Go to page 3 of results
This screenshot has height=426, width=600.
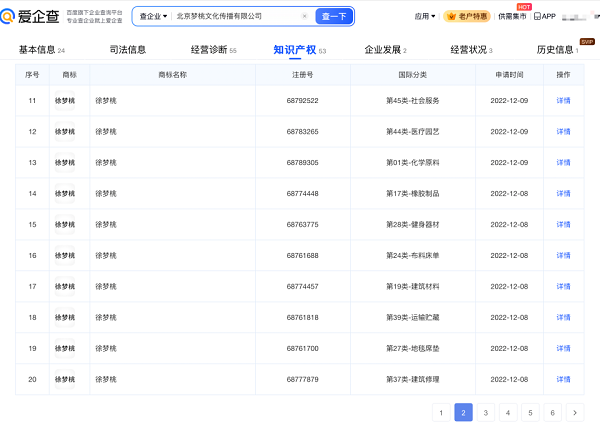point(485,412)
